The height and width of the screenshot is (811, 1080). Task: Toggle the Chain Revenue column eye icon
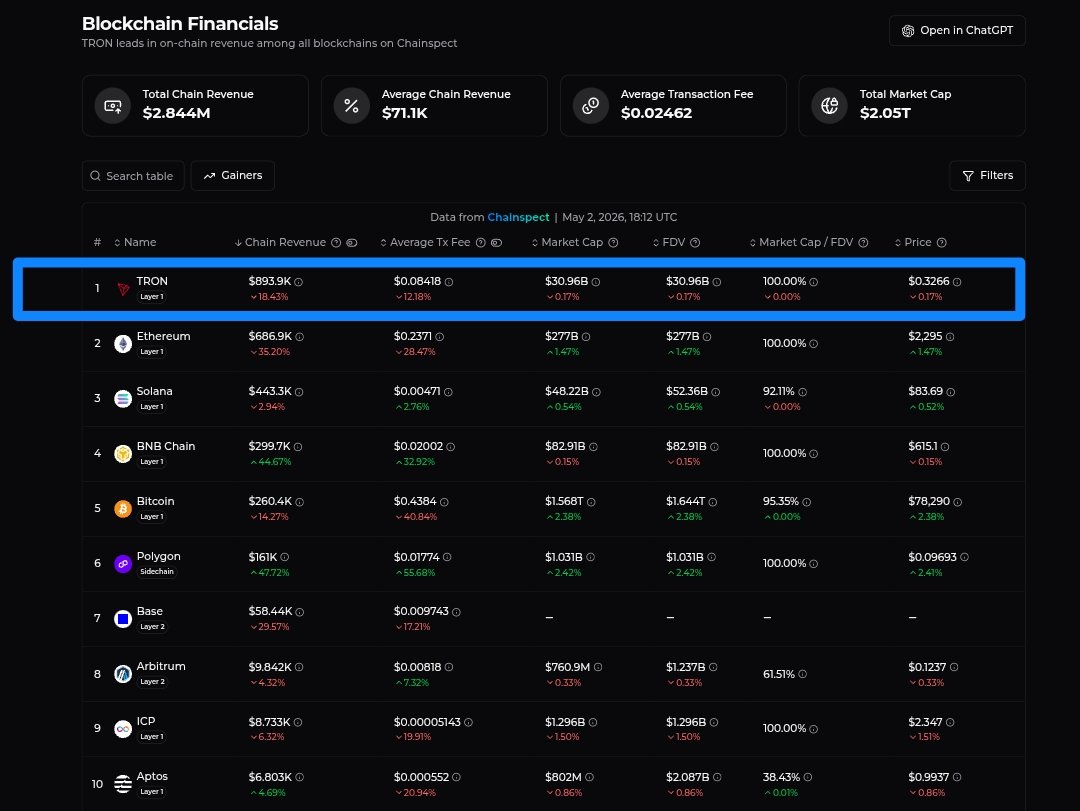tap(351, 243)
